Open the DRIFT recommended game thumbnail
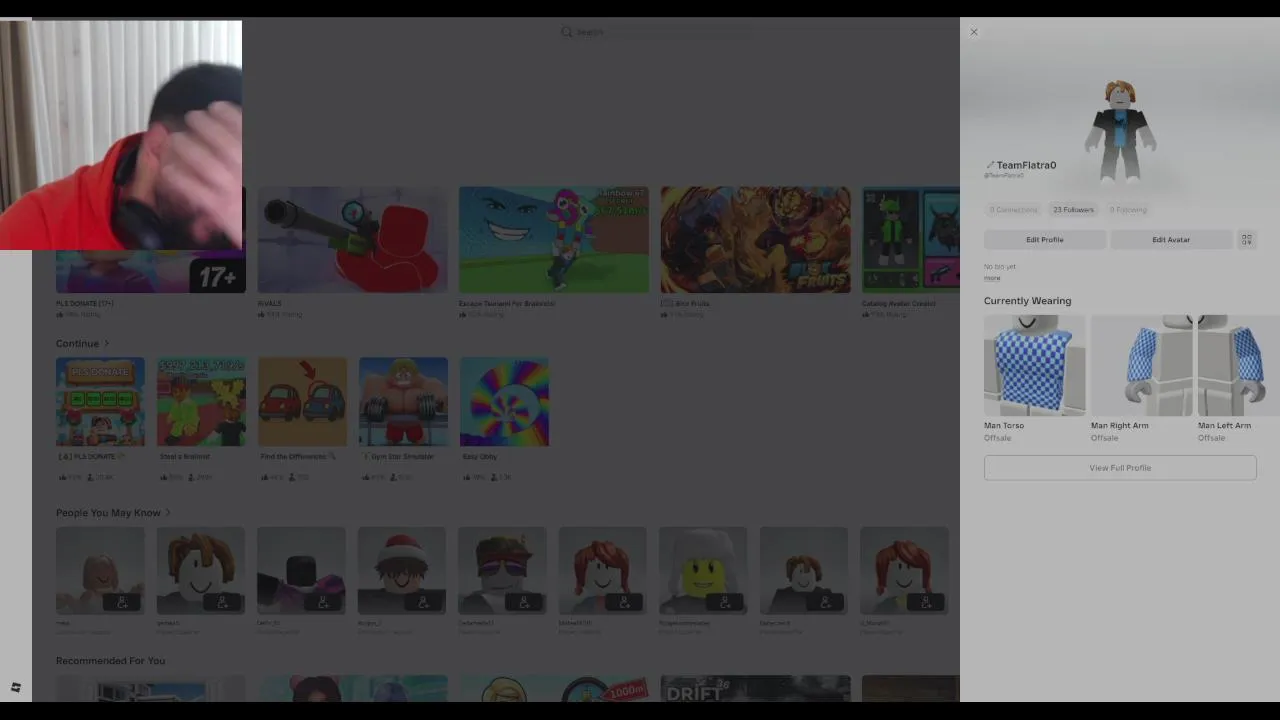 755,689
